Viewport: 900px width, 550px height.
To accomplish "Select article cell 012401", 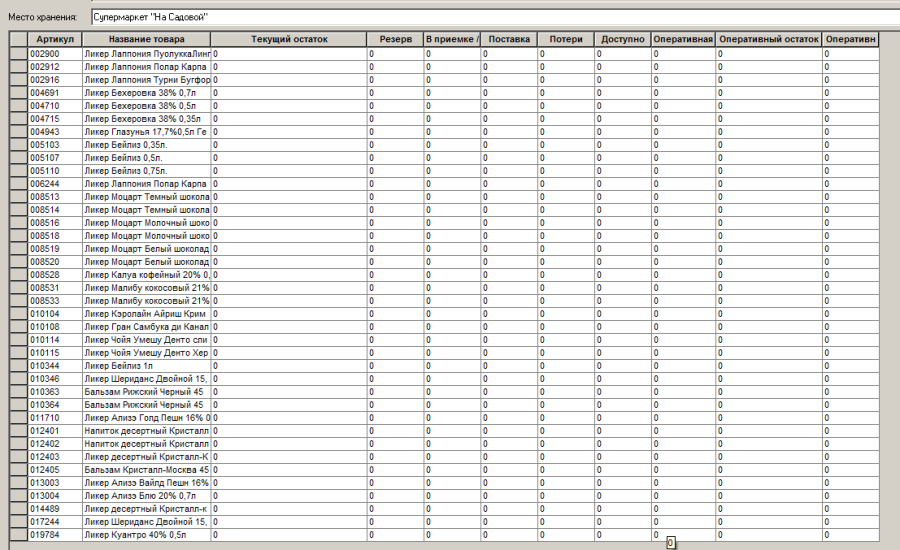I will tap(55, 431).
